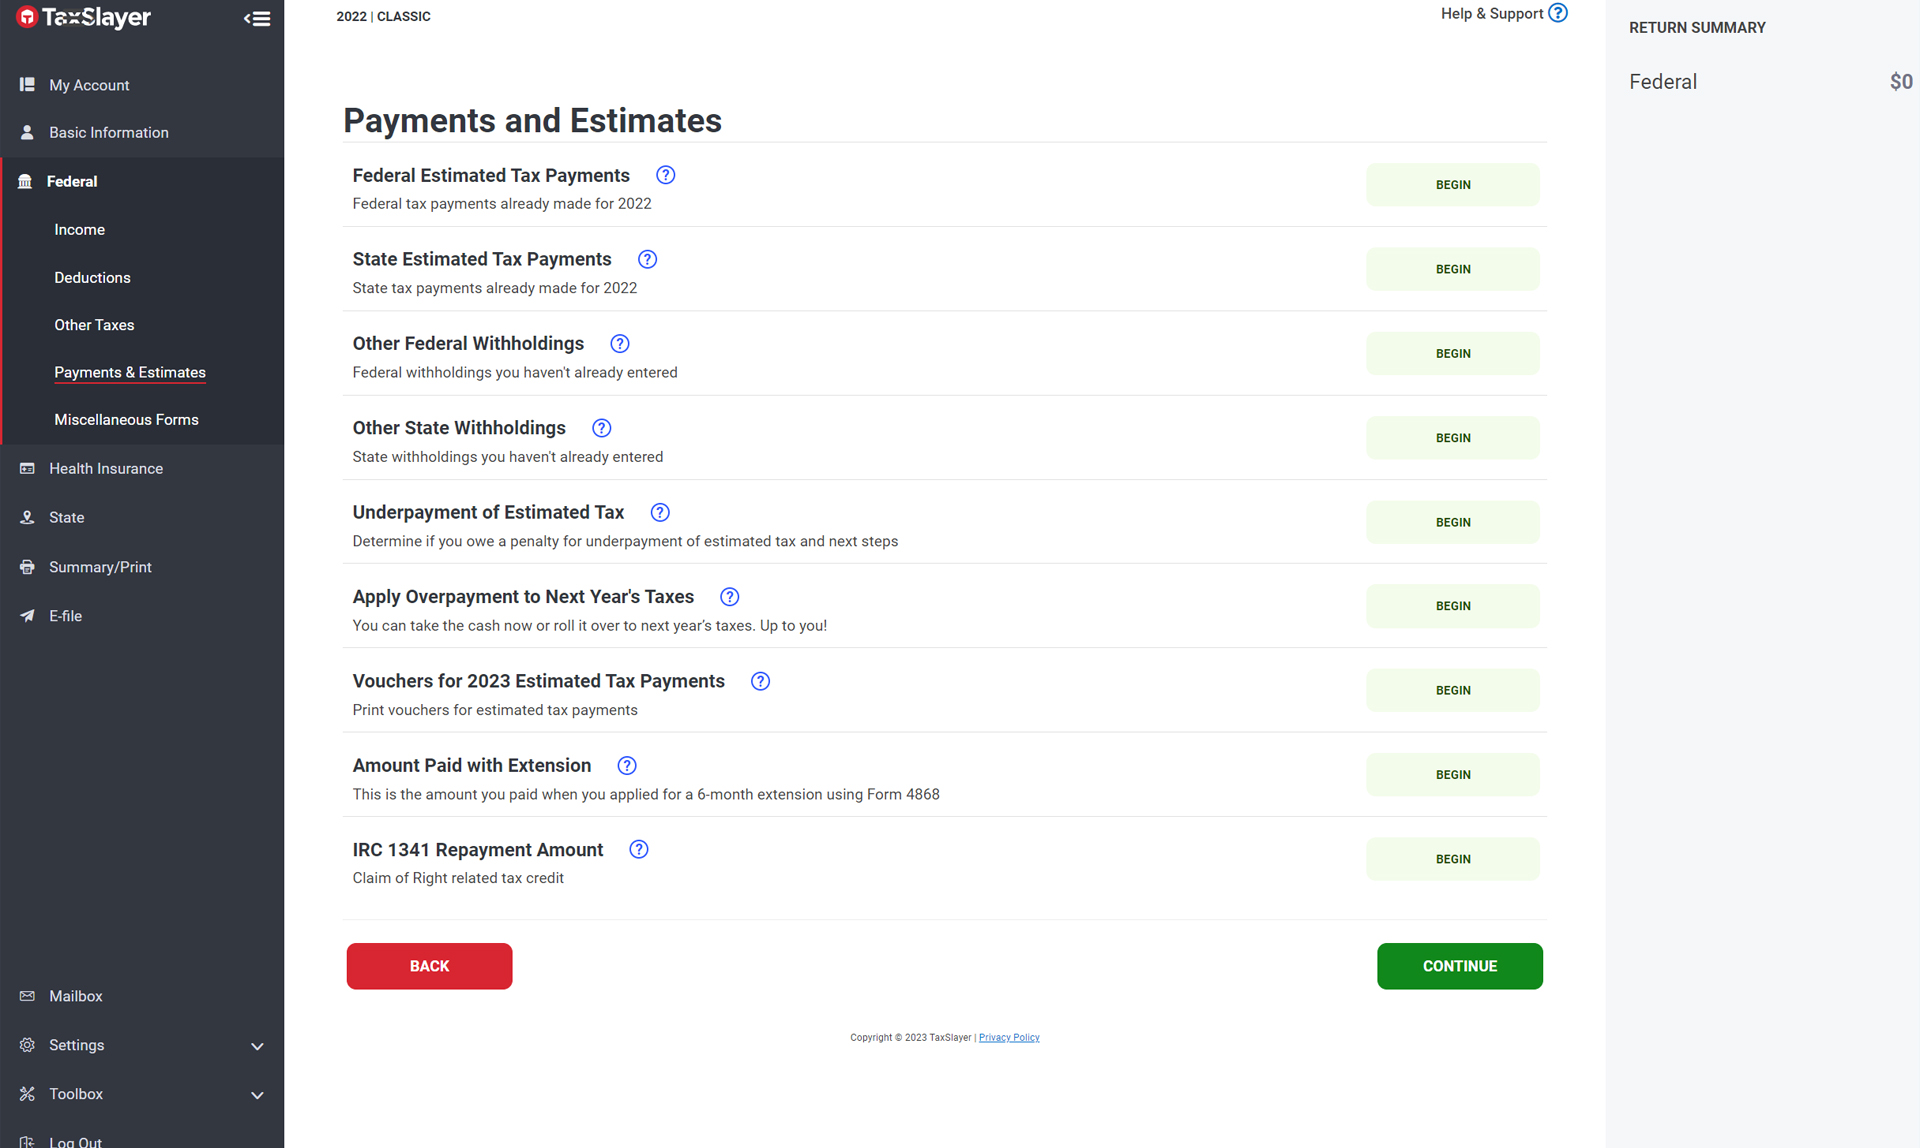
Task: Begin Underpayment of Estimated Tax
Action: pos(1453,522)
